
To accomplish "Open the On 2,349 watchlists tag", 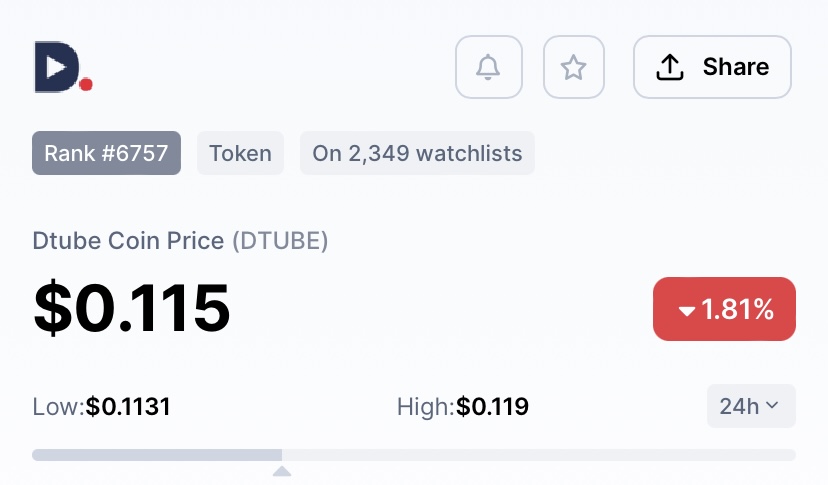I will coord(417,153).
